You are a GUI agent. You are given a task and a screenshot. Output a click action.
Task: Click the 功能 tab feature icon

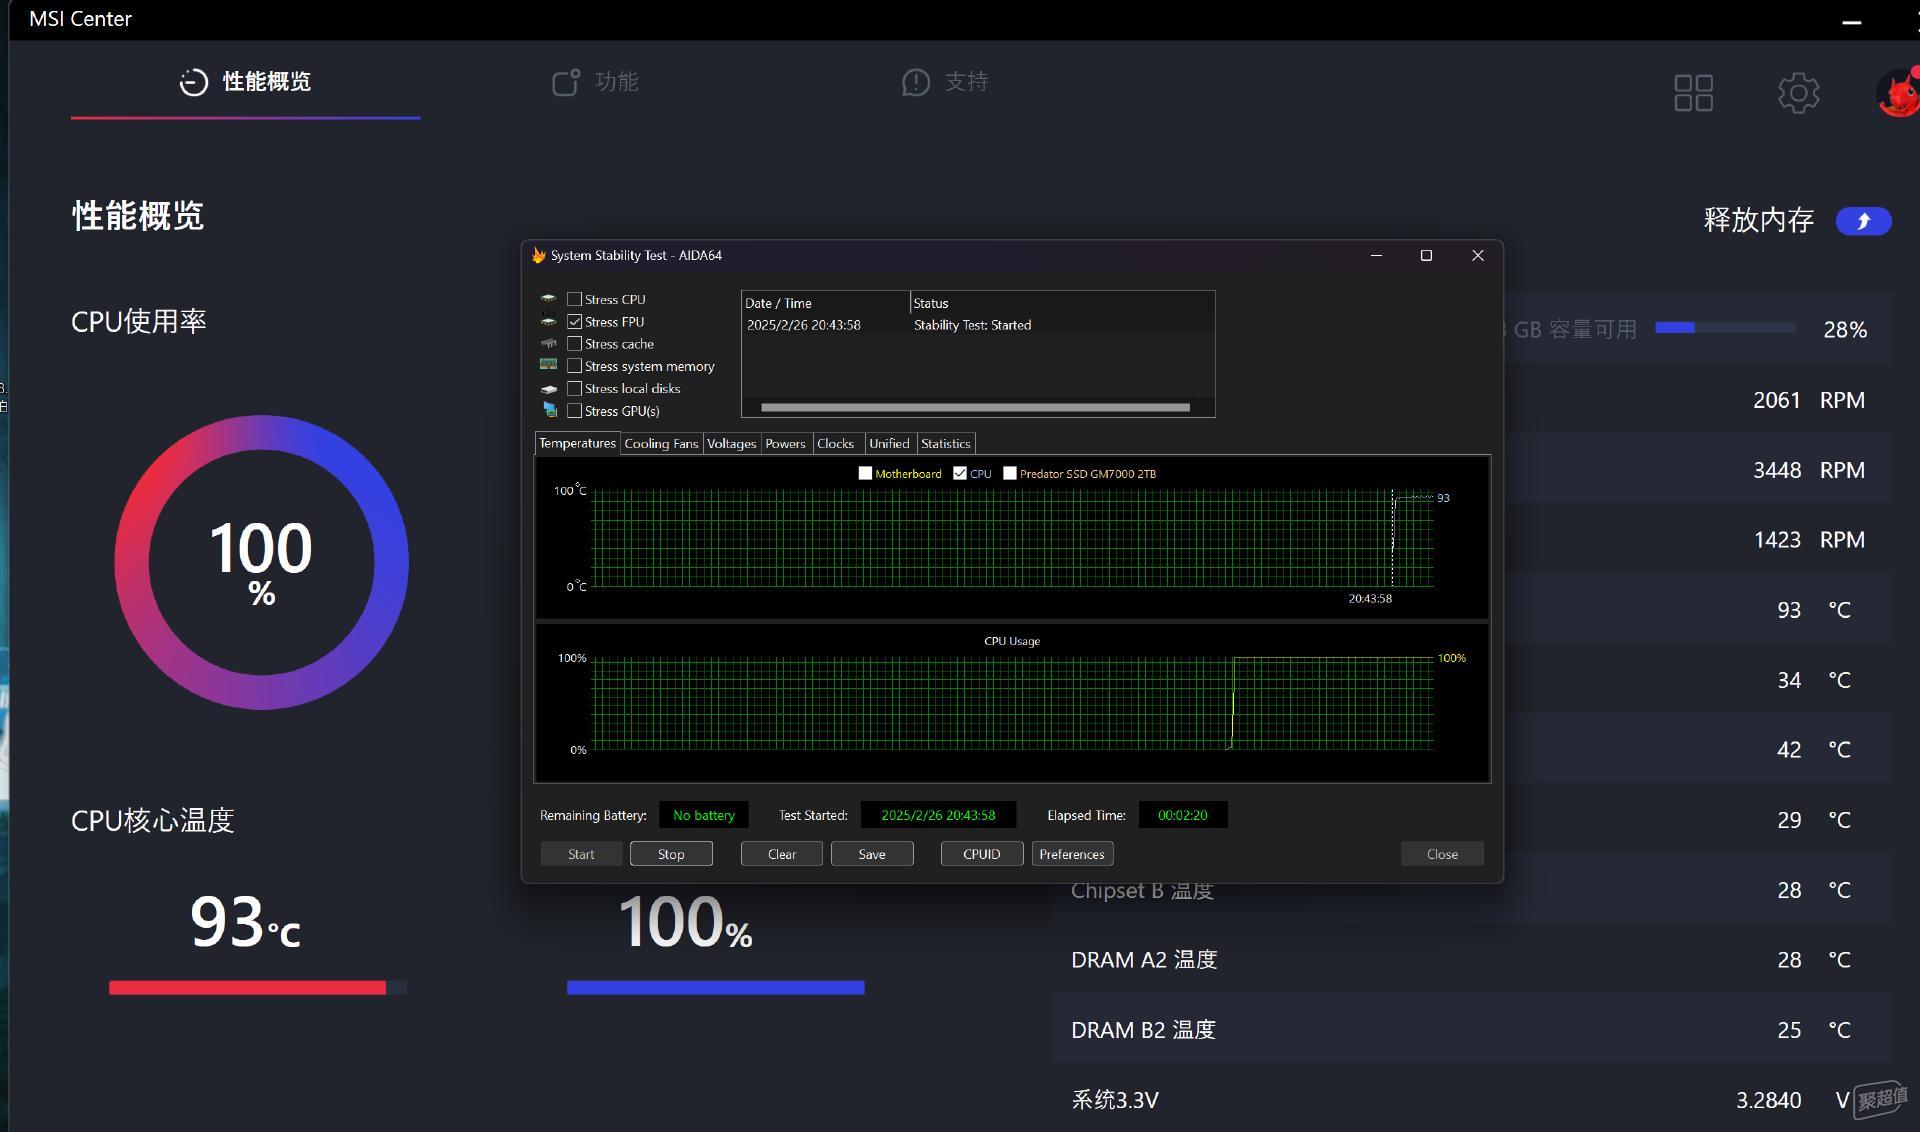[566, 82]
